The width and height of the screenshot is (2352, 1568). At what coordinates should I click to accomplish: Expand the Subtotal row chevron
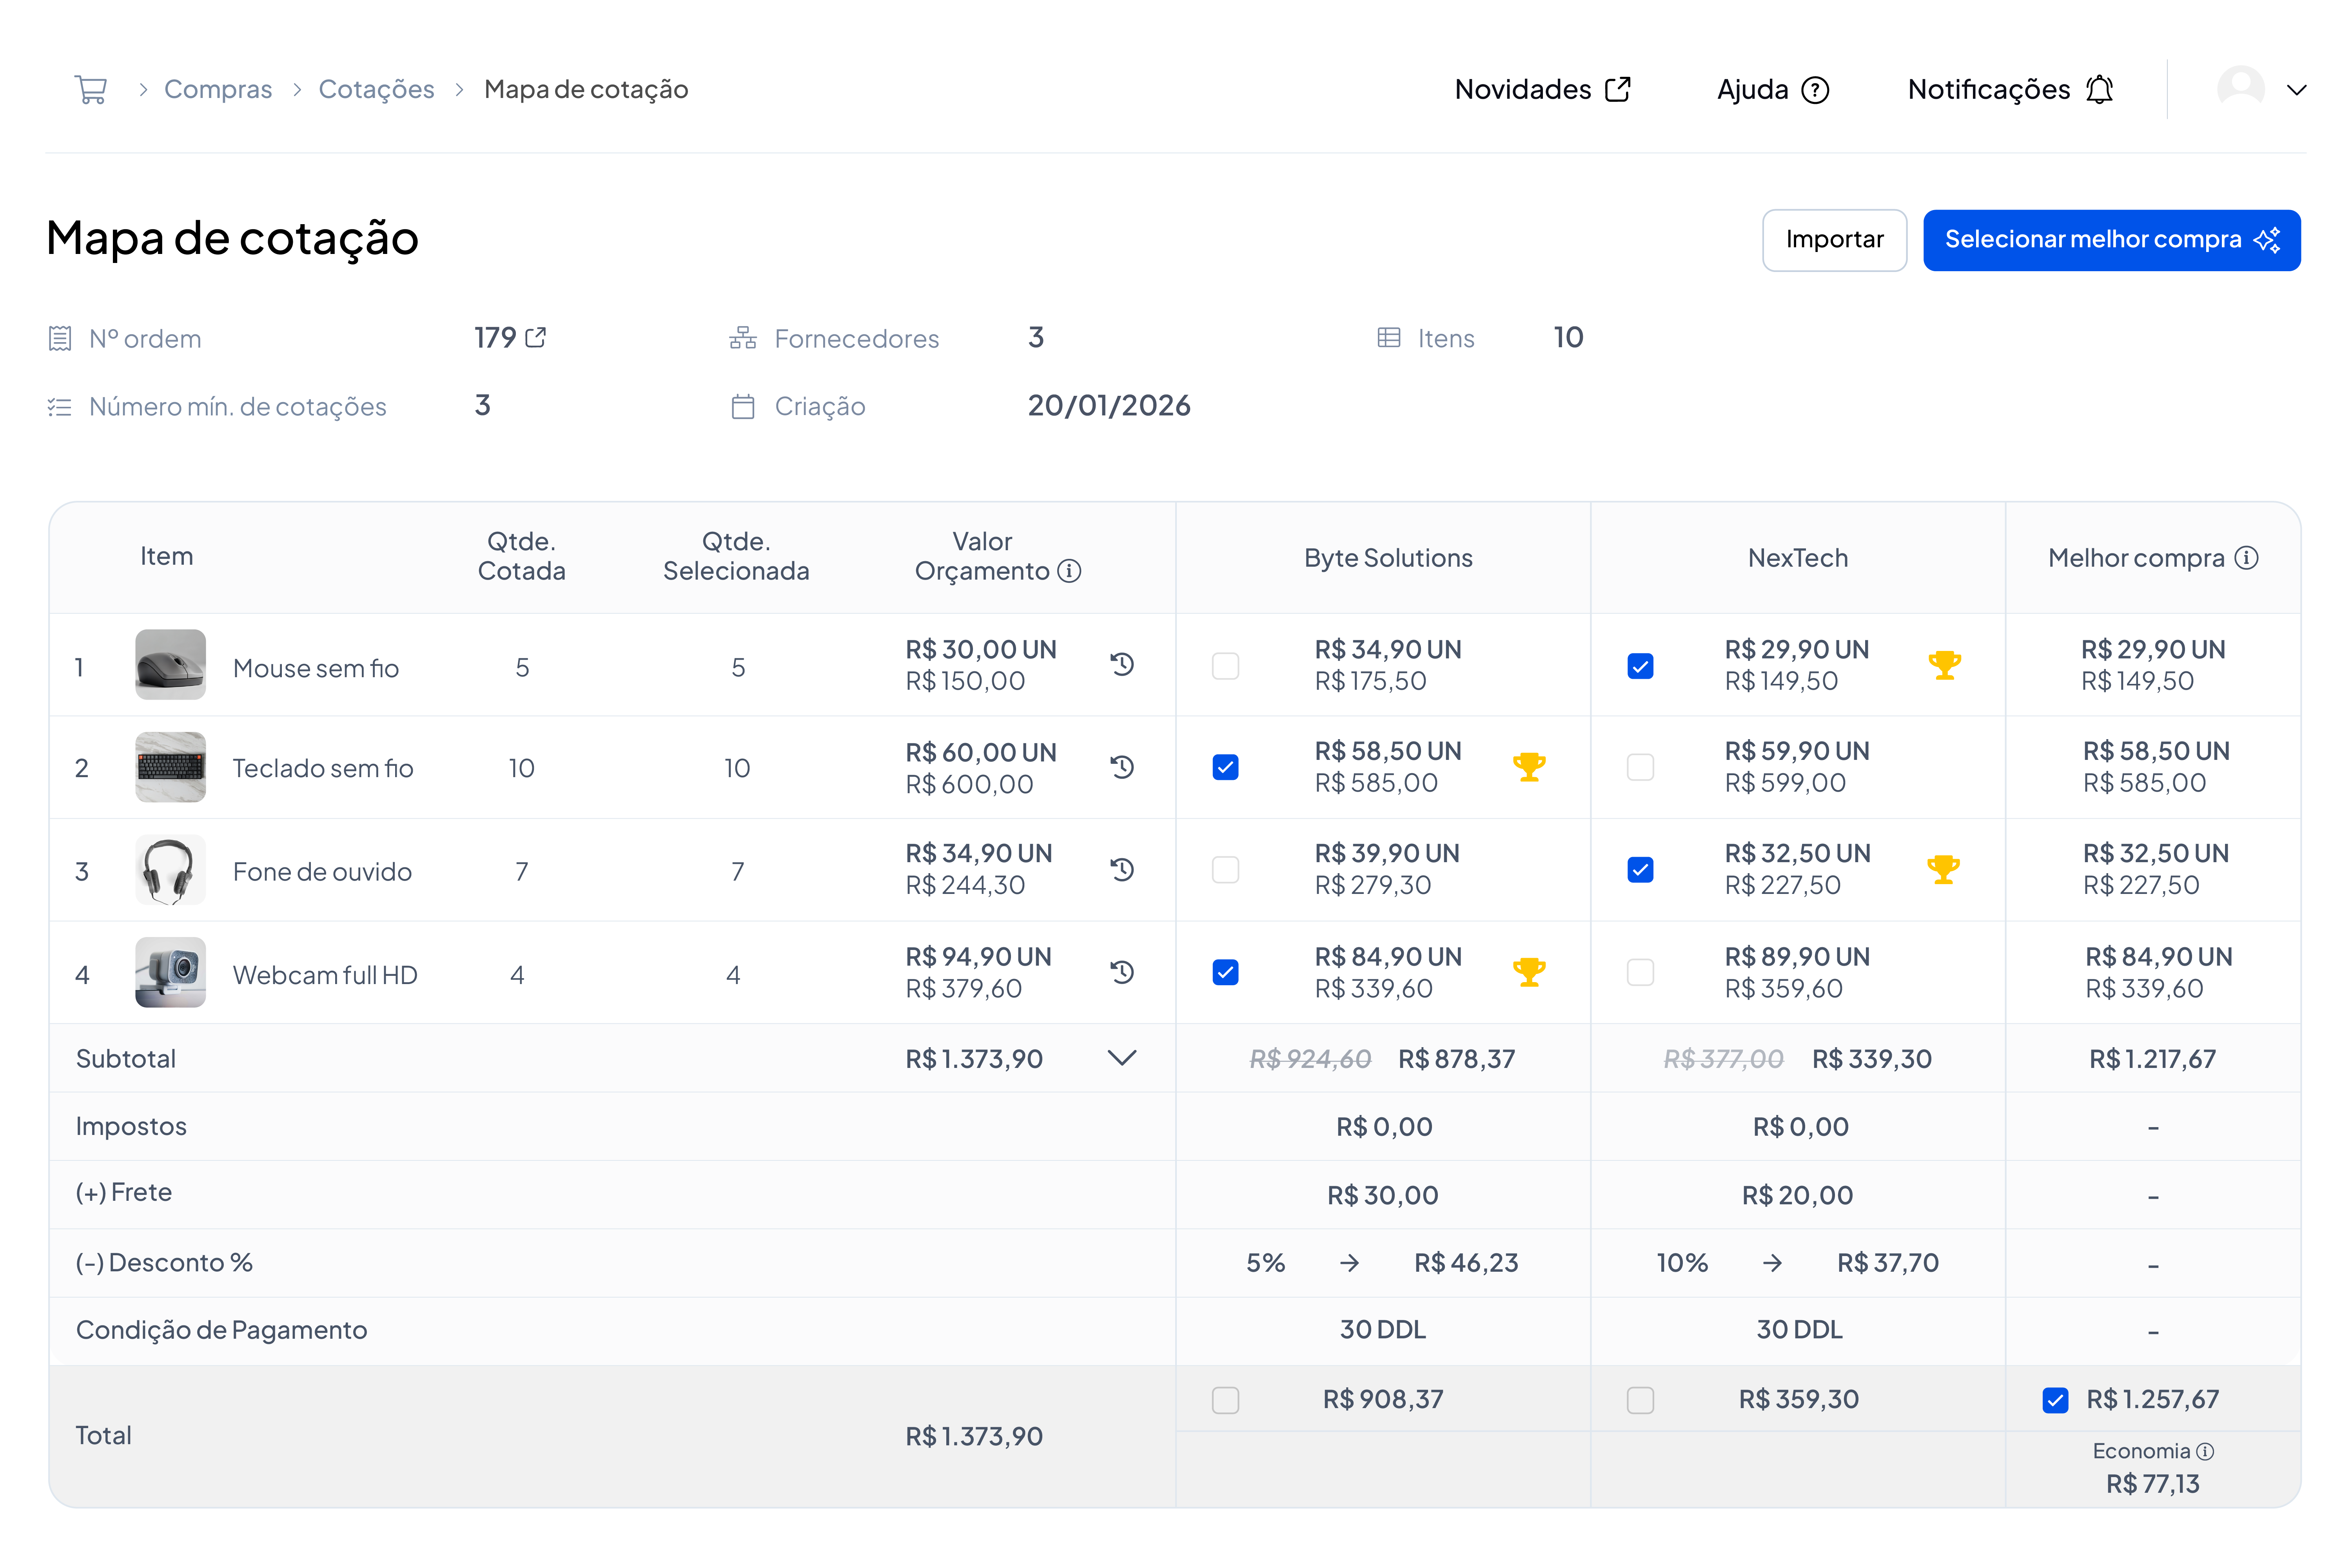1122,1058
